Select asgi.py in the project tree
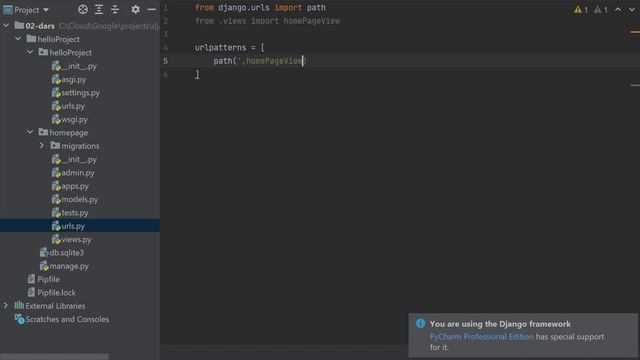The width and height of the screenshot is (640, 360). [x=69, y=79]
